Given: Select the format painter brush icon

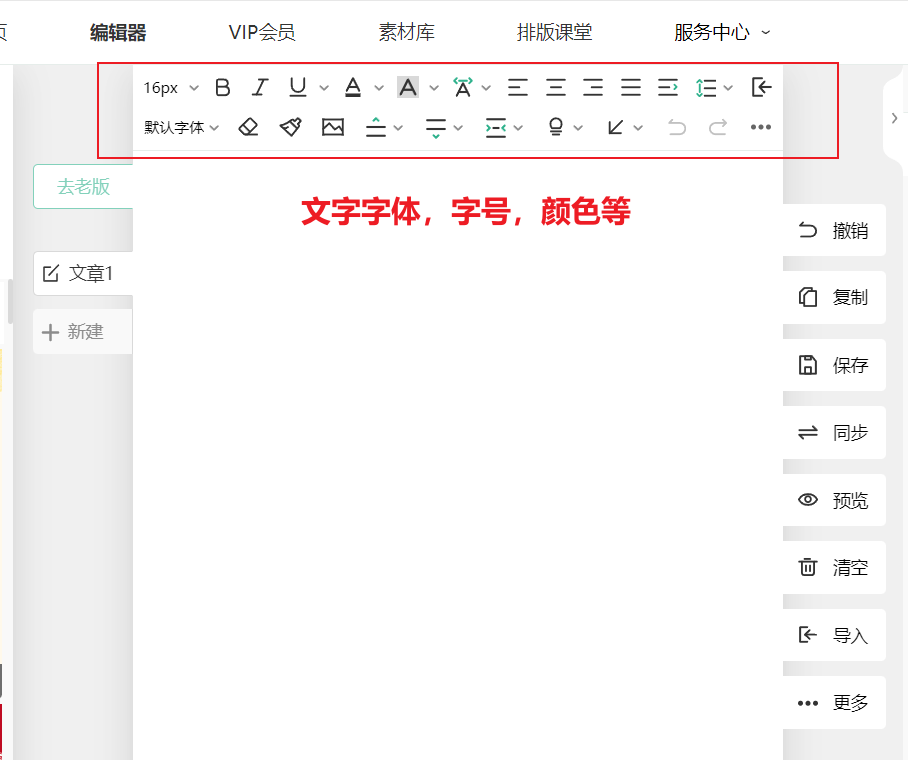Looking at the screenshot, I should pyautogui.click(x=290, y=127).
